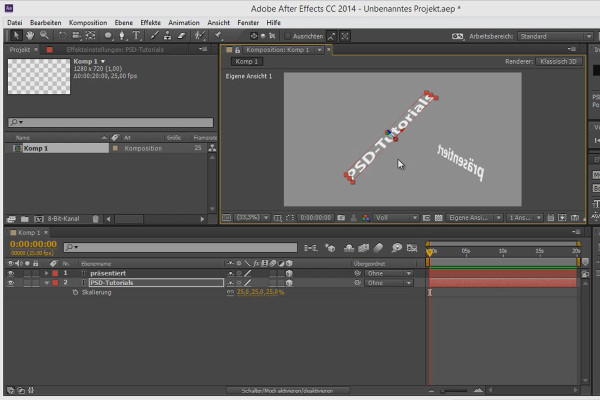The height and width of the screenshot is (400, 600).
Task: Open the Effekte menu
Action: [x=150, y=23]
